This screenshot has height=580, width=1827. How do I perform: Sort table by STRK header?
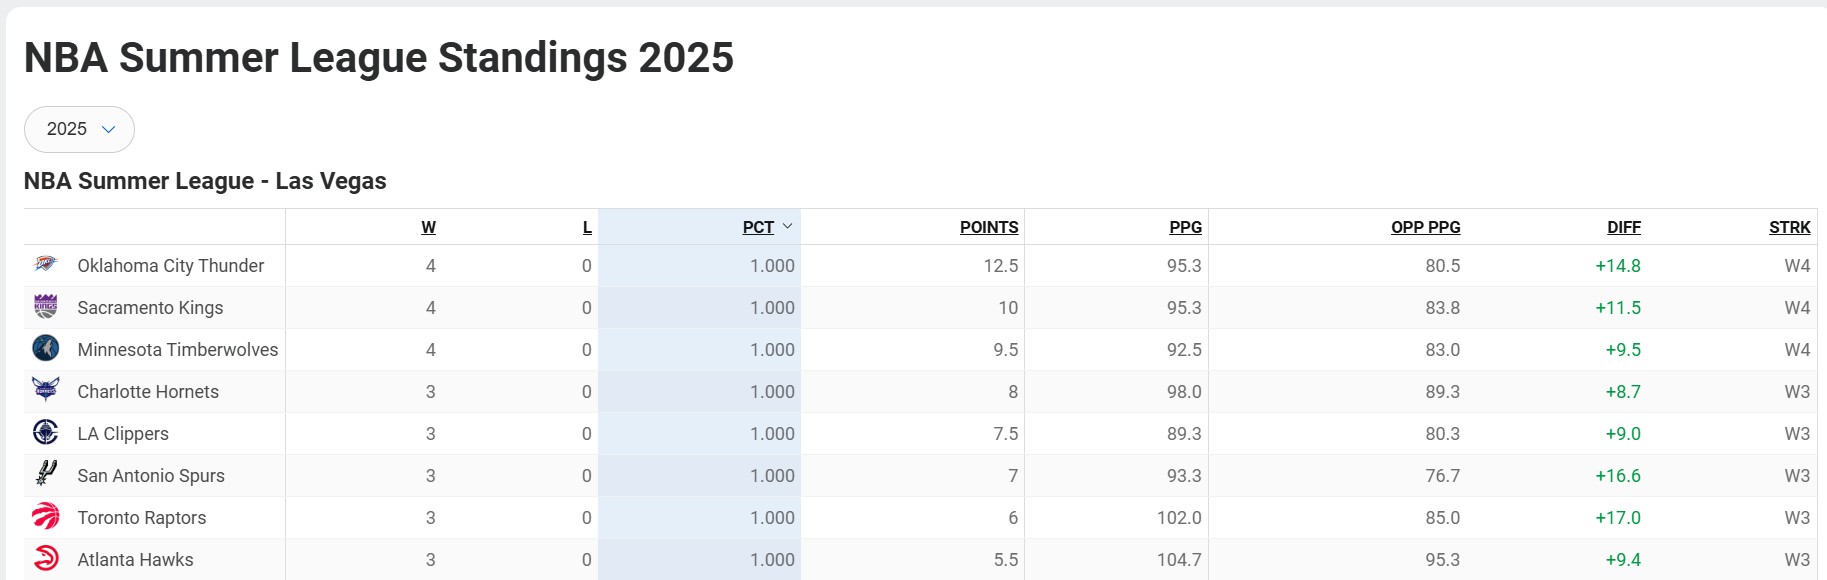pyautogui.click(x=1789, y=227)
